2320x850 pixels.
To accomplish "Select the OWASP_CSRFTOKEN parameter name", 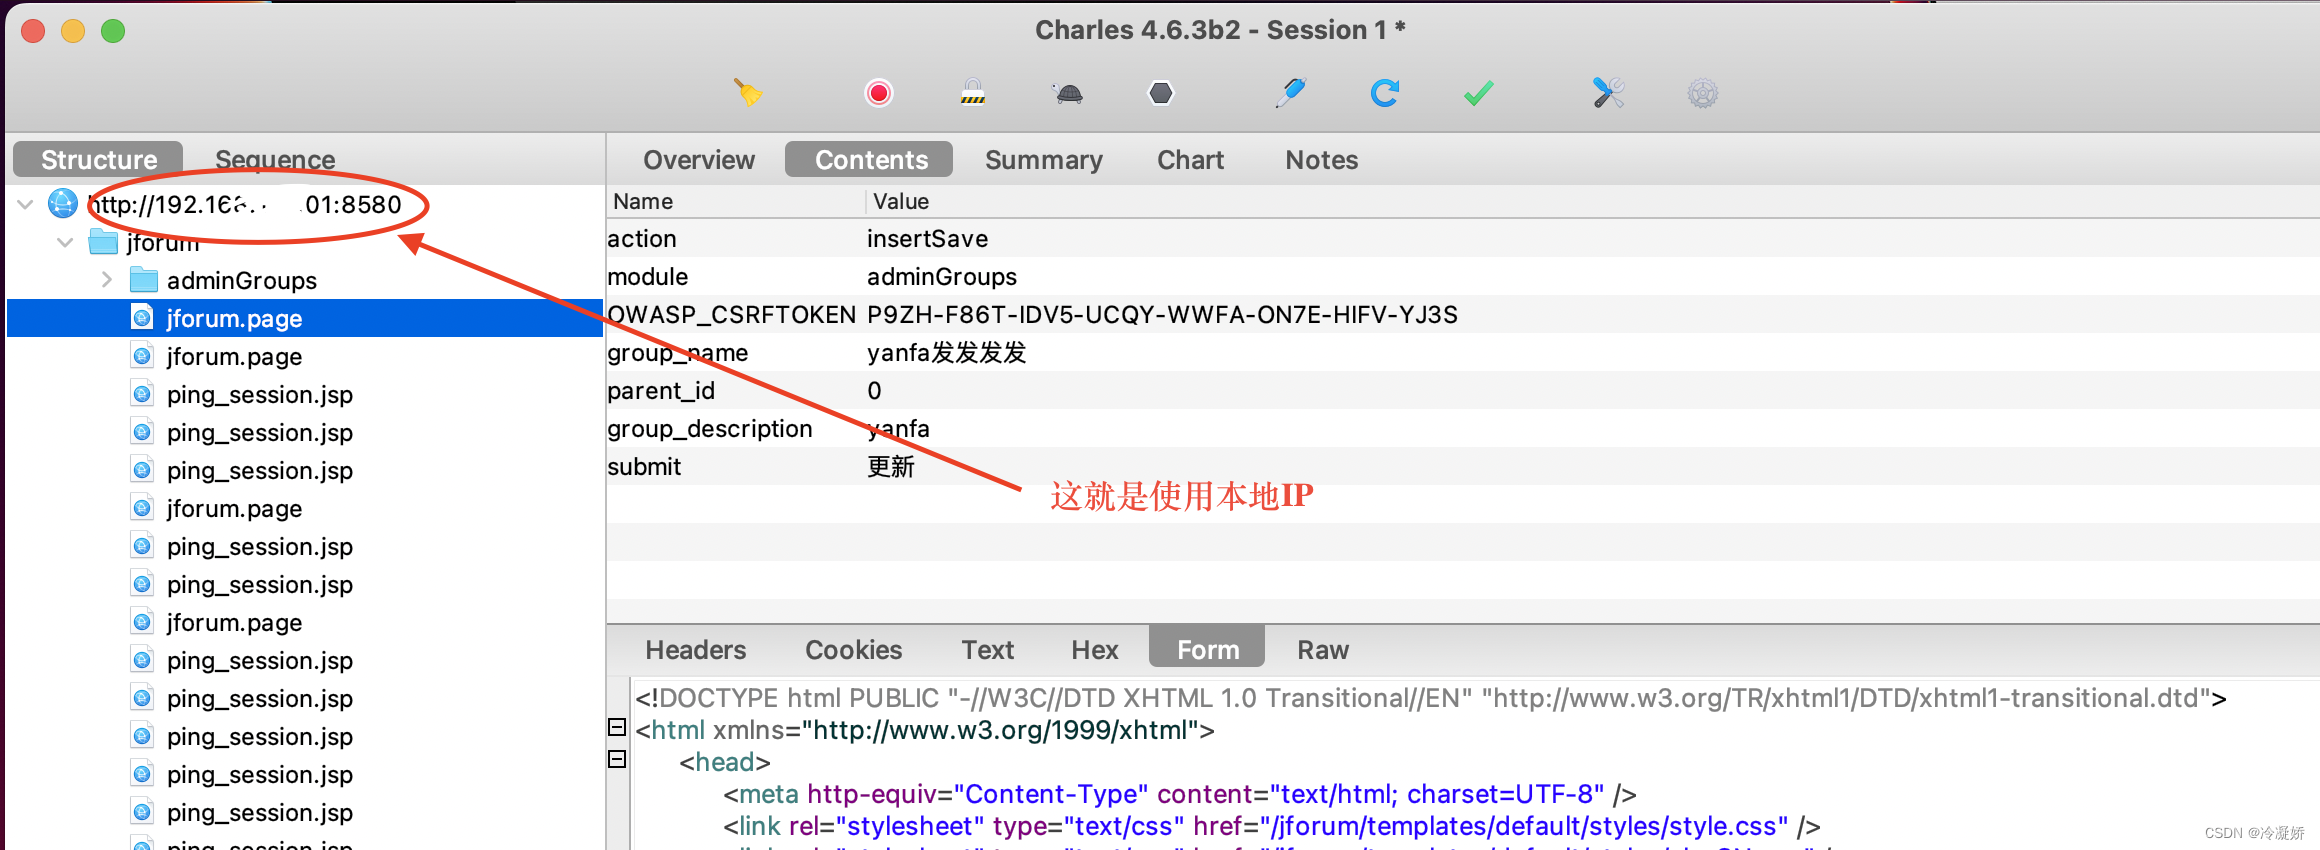I will (731, 315).
